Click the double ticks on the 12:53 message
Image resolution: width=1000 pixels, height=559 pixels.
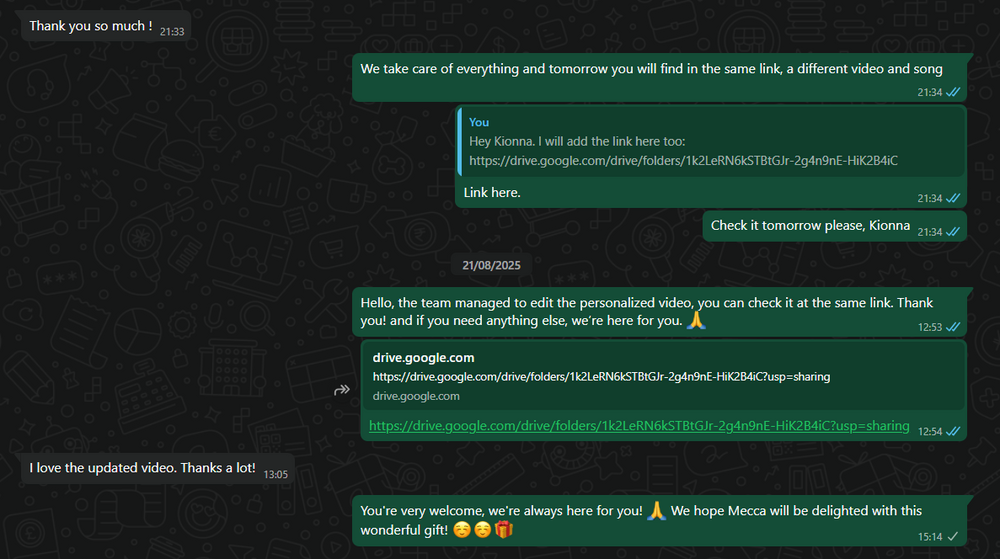pyautogui.click(x=953, y=328)
